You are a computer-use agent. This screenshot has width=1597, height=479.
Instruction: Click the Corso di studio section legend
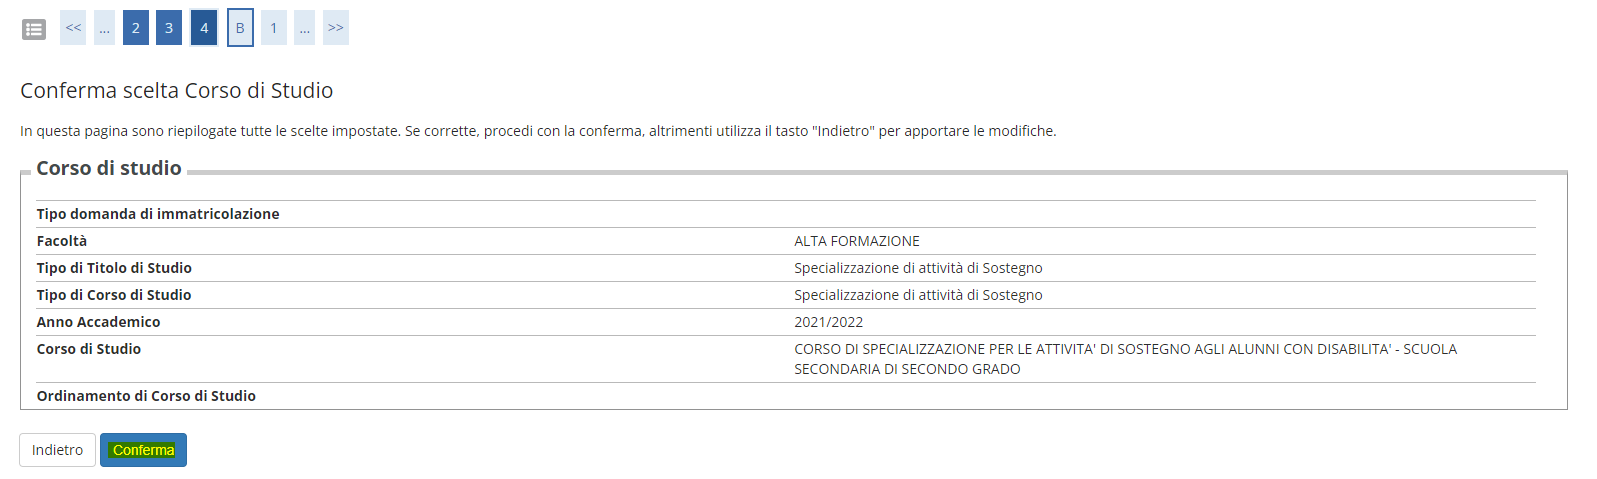coord(109,168)
